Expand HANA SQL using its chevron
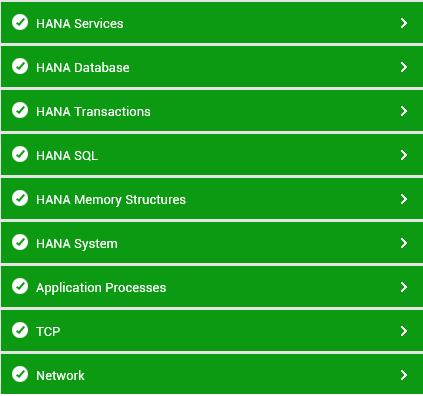Image resolution: width=423 pixels, height=396 pixels. tap(404, 155)
